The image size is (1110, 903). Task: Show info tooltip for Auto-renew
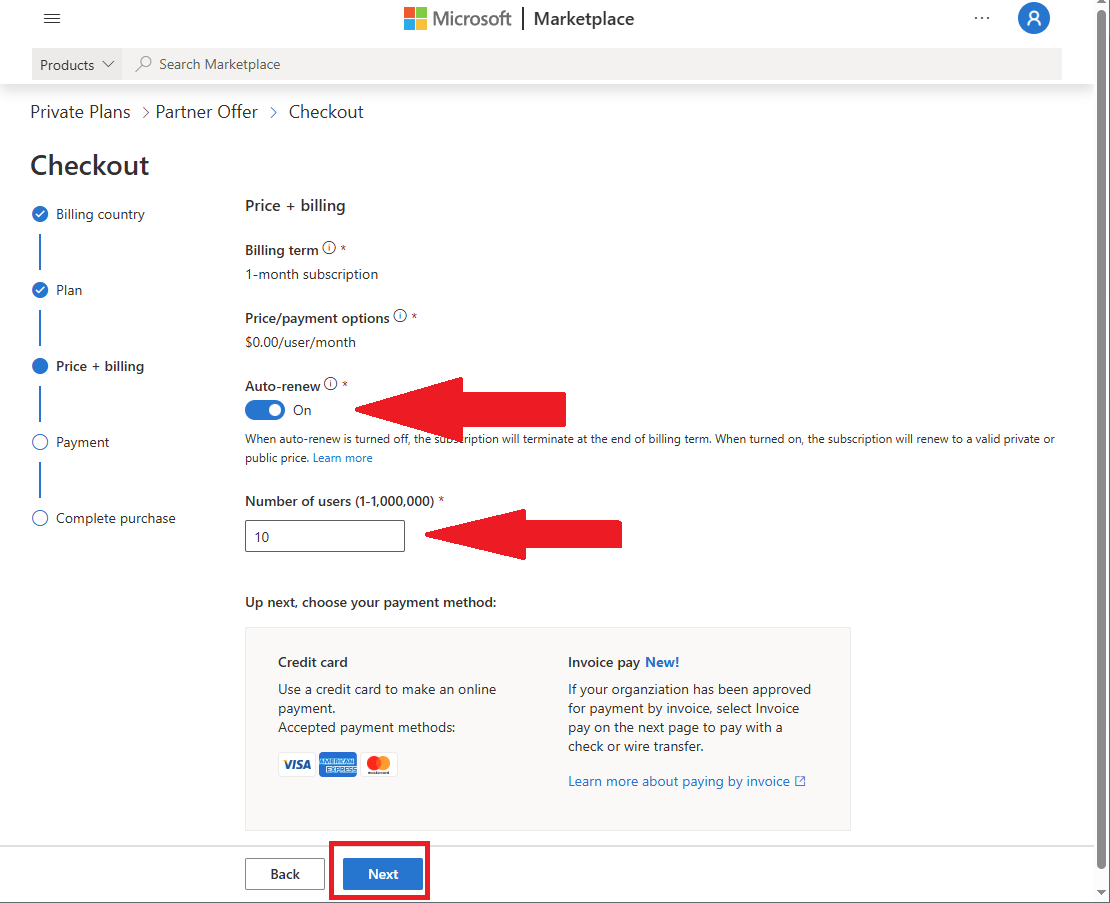coord(331,384)
